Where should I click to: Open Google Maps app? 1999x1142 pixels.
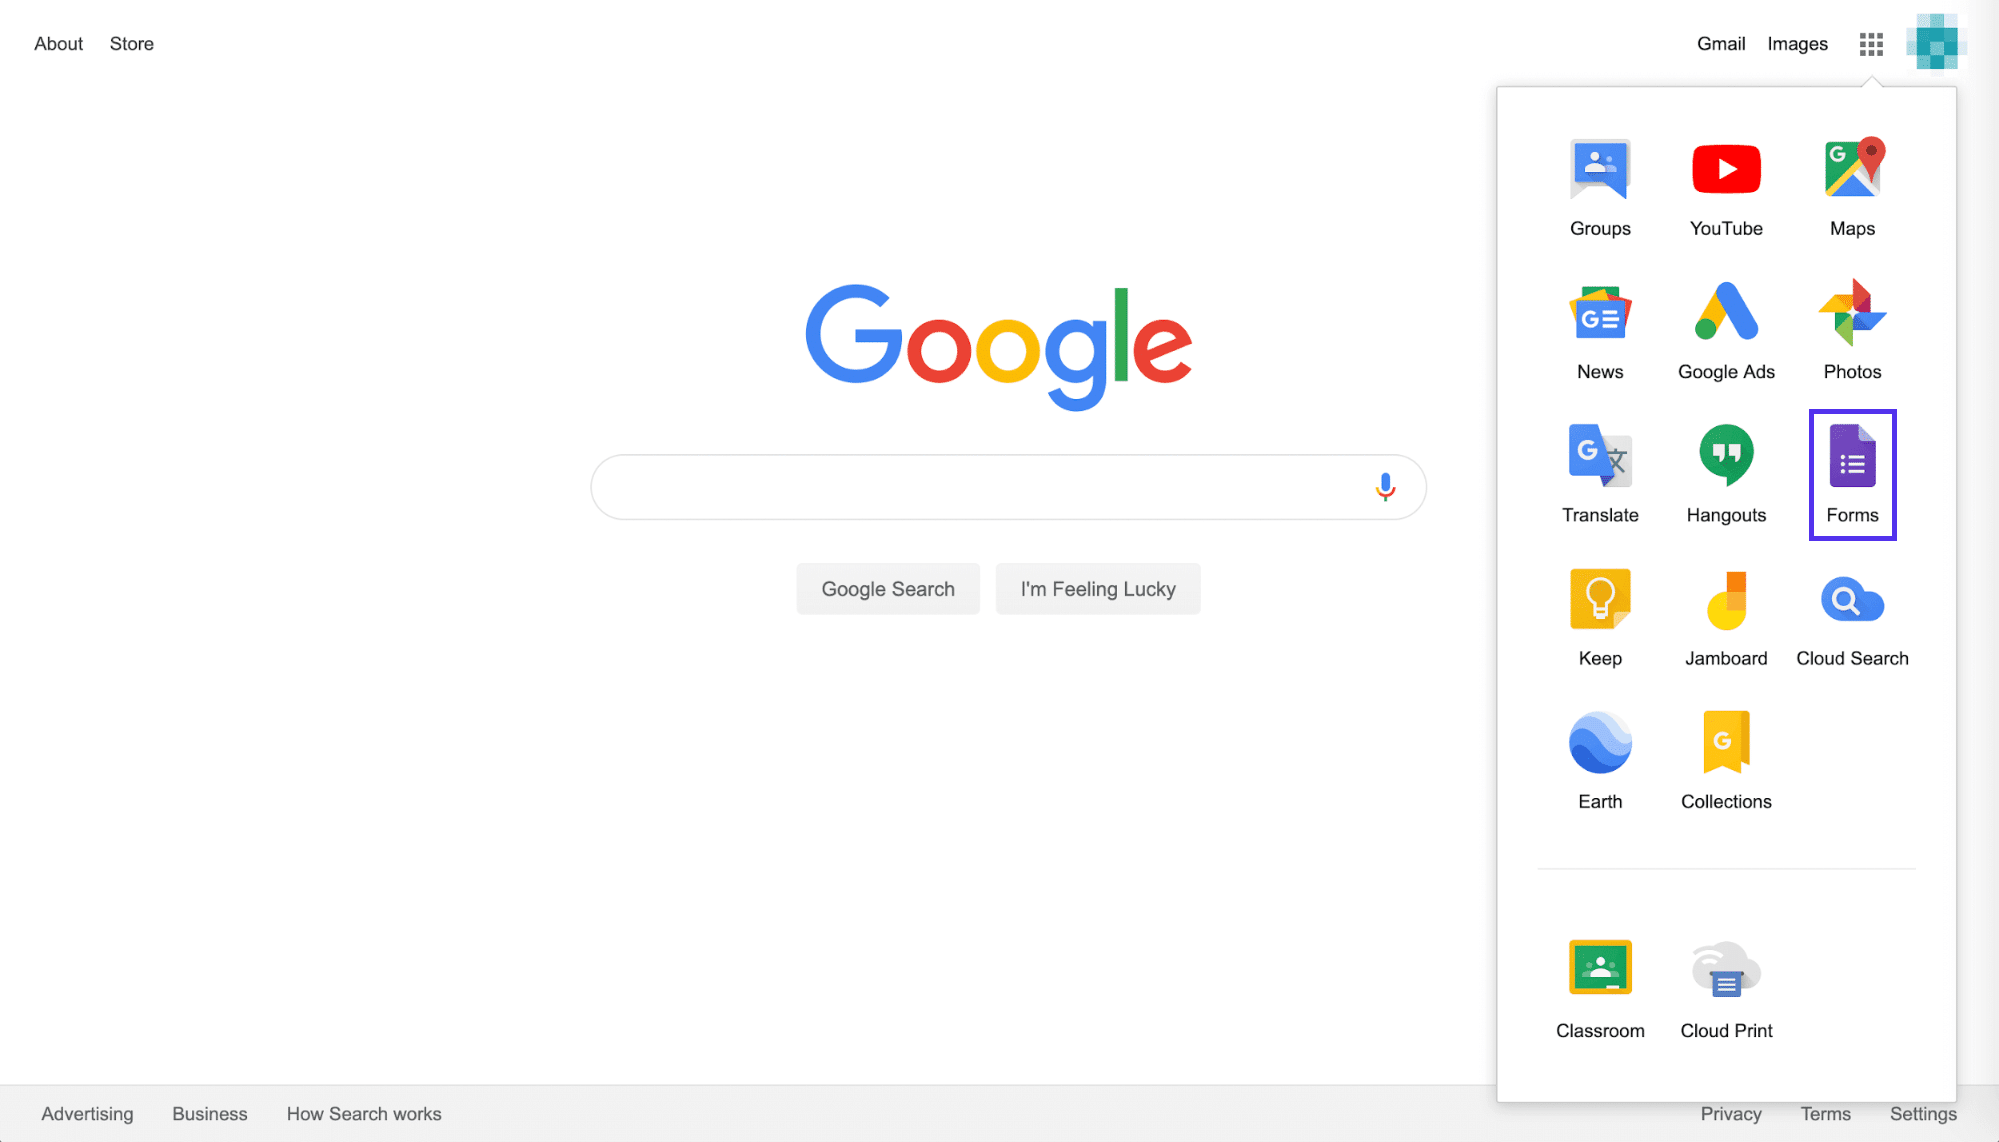click(1852, 184)
